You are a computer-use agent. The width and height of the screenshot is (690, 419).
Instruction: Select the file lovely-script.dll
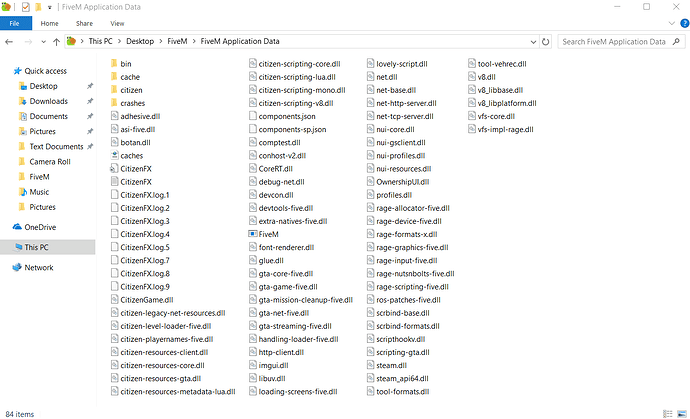click(x=397, y=64)
